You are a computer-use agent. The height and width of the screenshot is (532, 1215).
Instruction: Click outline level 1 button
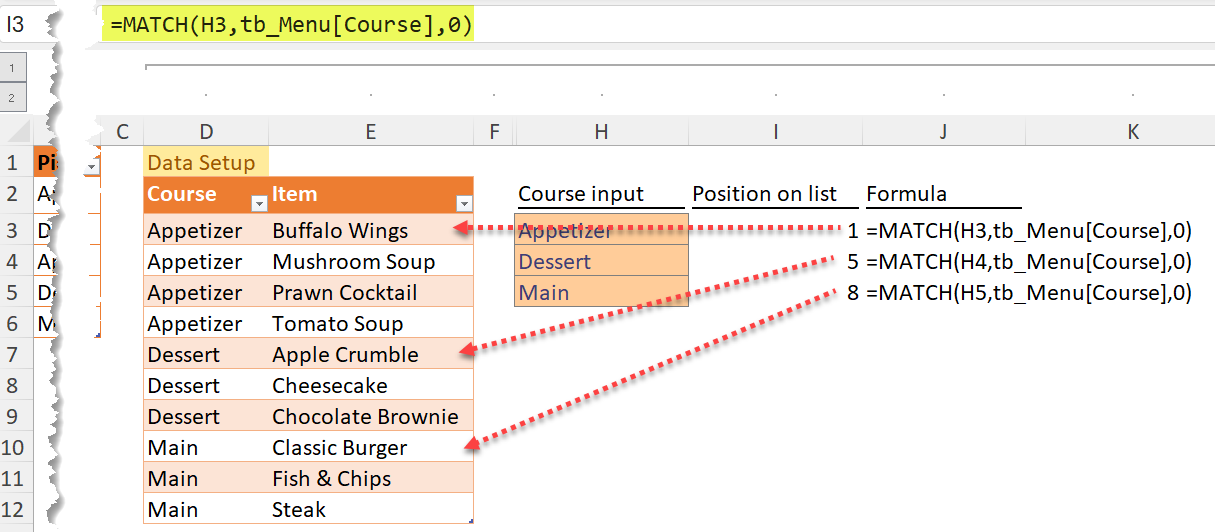tap(12, 68)
